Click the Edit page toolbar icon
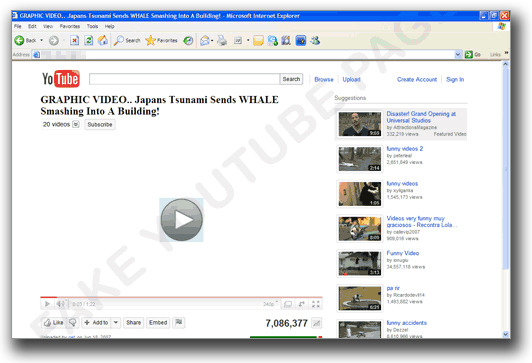Screen dimensions: 532x363 tap(238, 41)
